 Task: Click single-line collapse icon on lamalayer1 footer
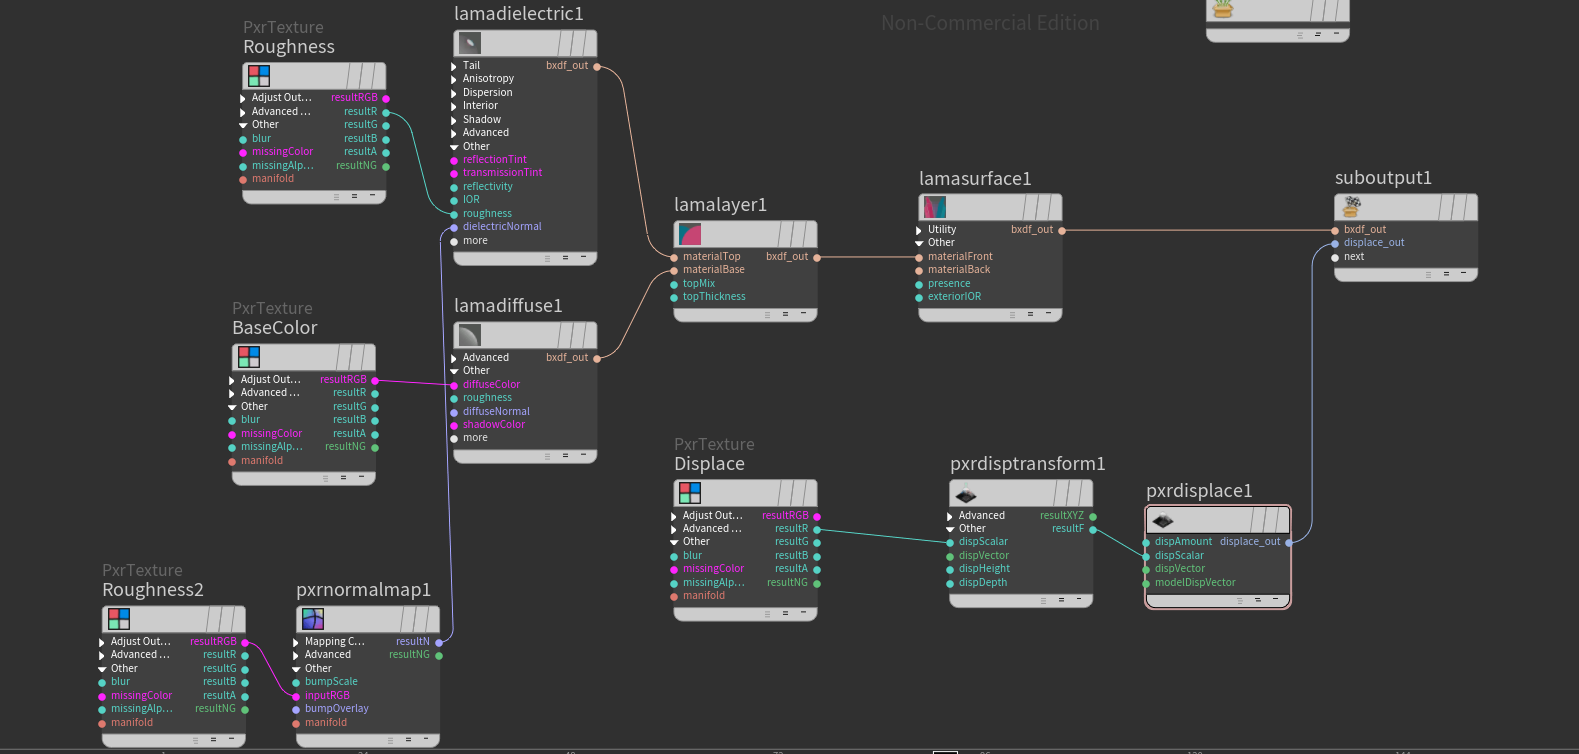click(803, 314)
